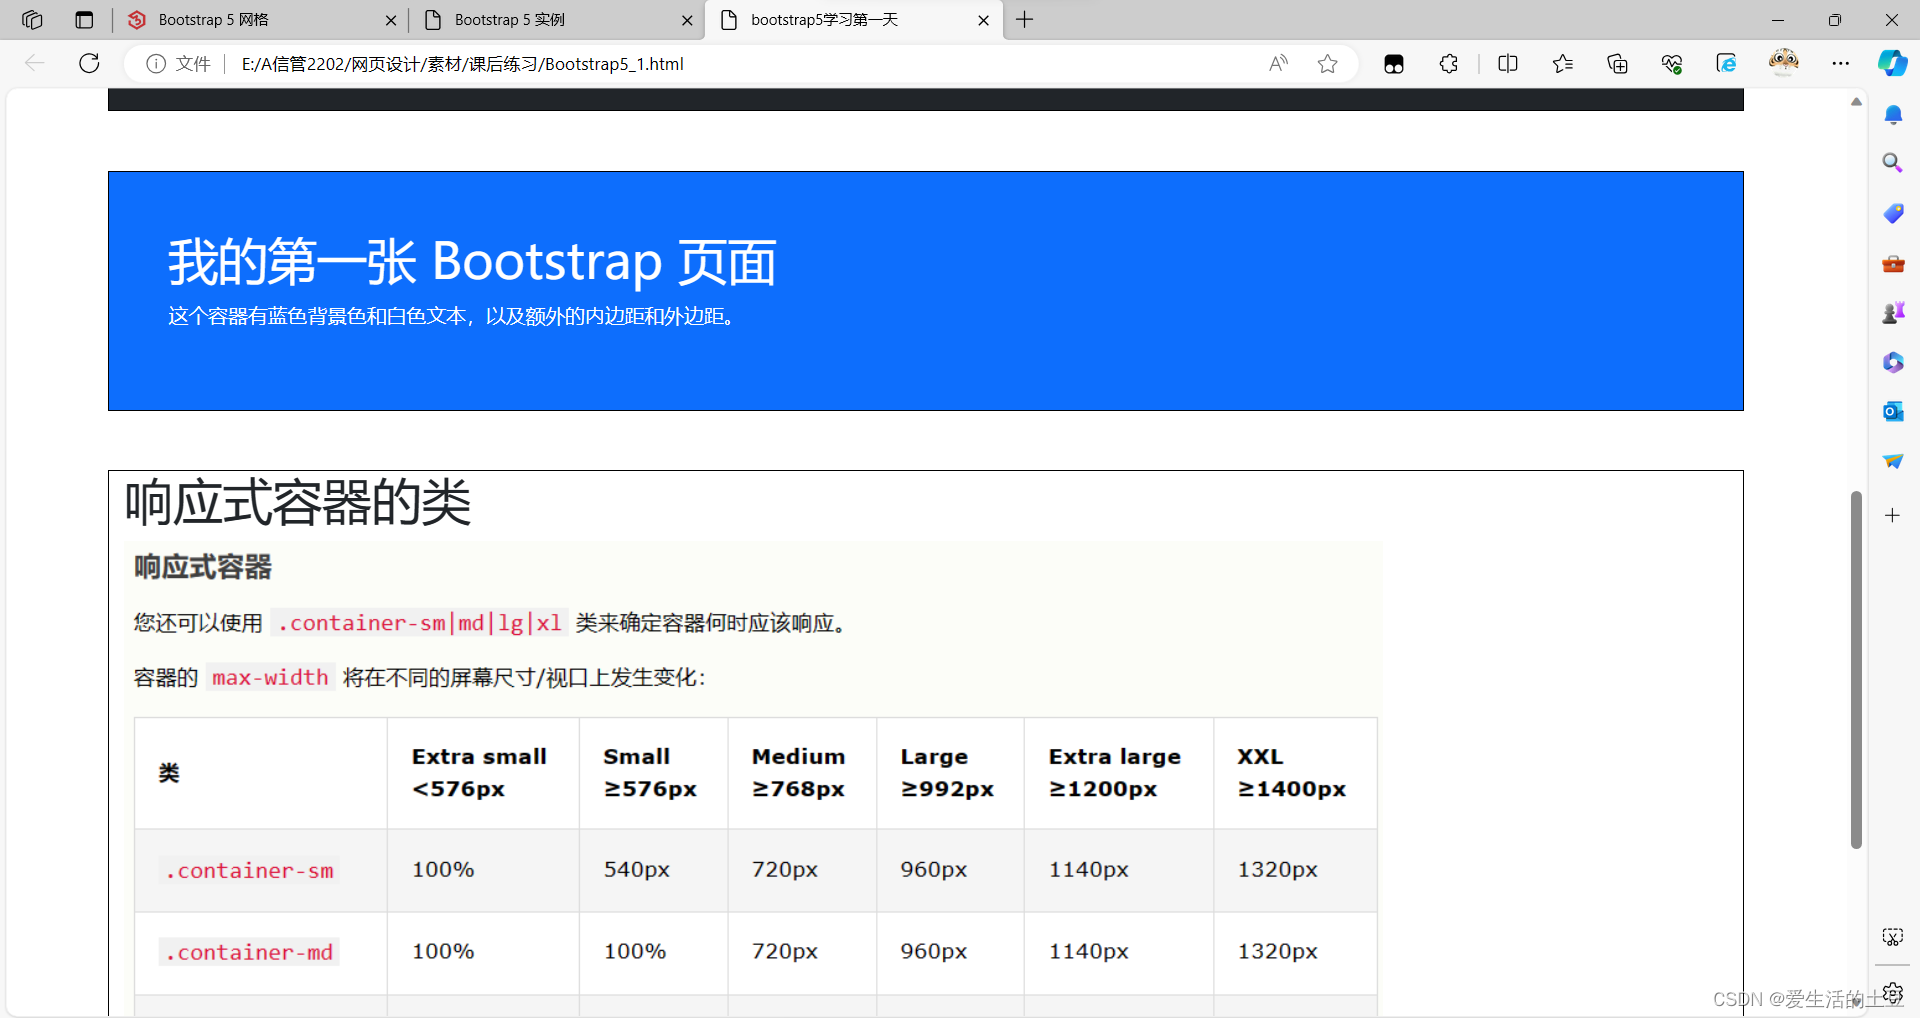Open sidebar settings gear icon

point(1893,993)
